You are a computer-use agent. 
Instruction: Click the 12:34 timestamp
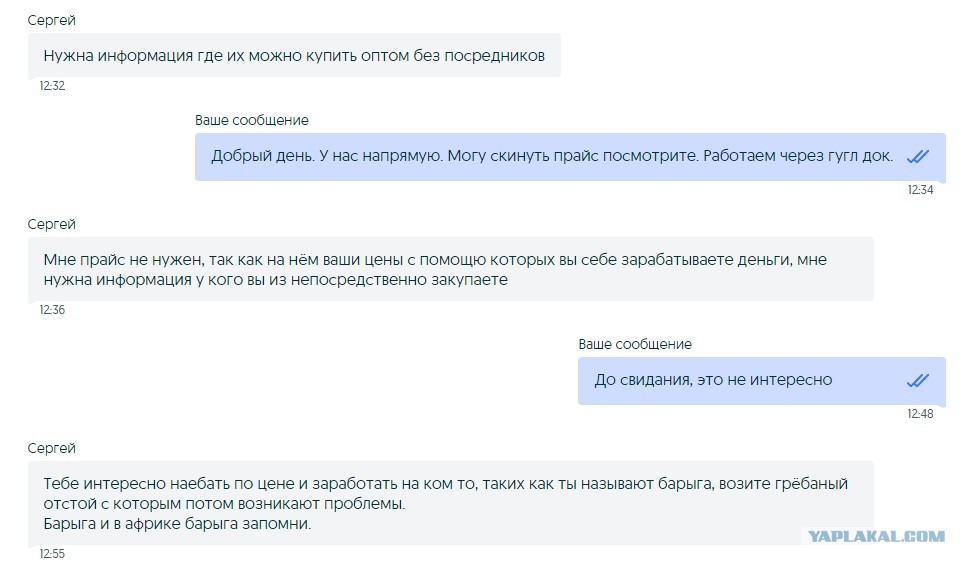click(x=920, y=190)
